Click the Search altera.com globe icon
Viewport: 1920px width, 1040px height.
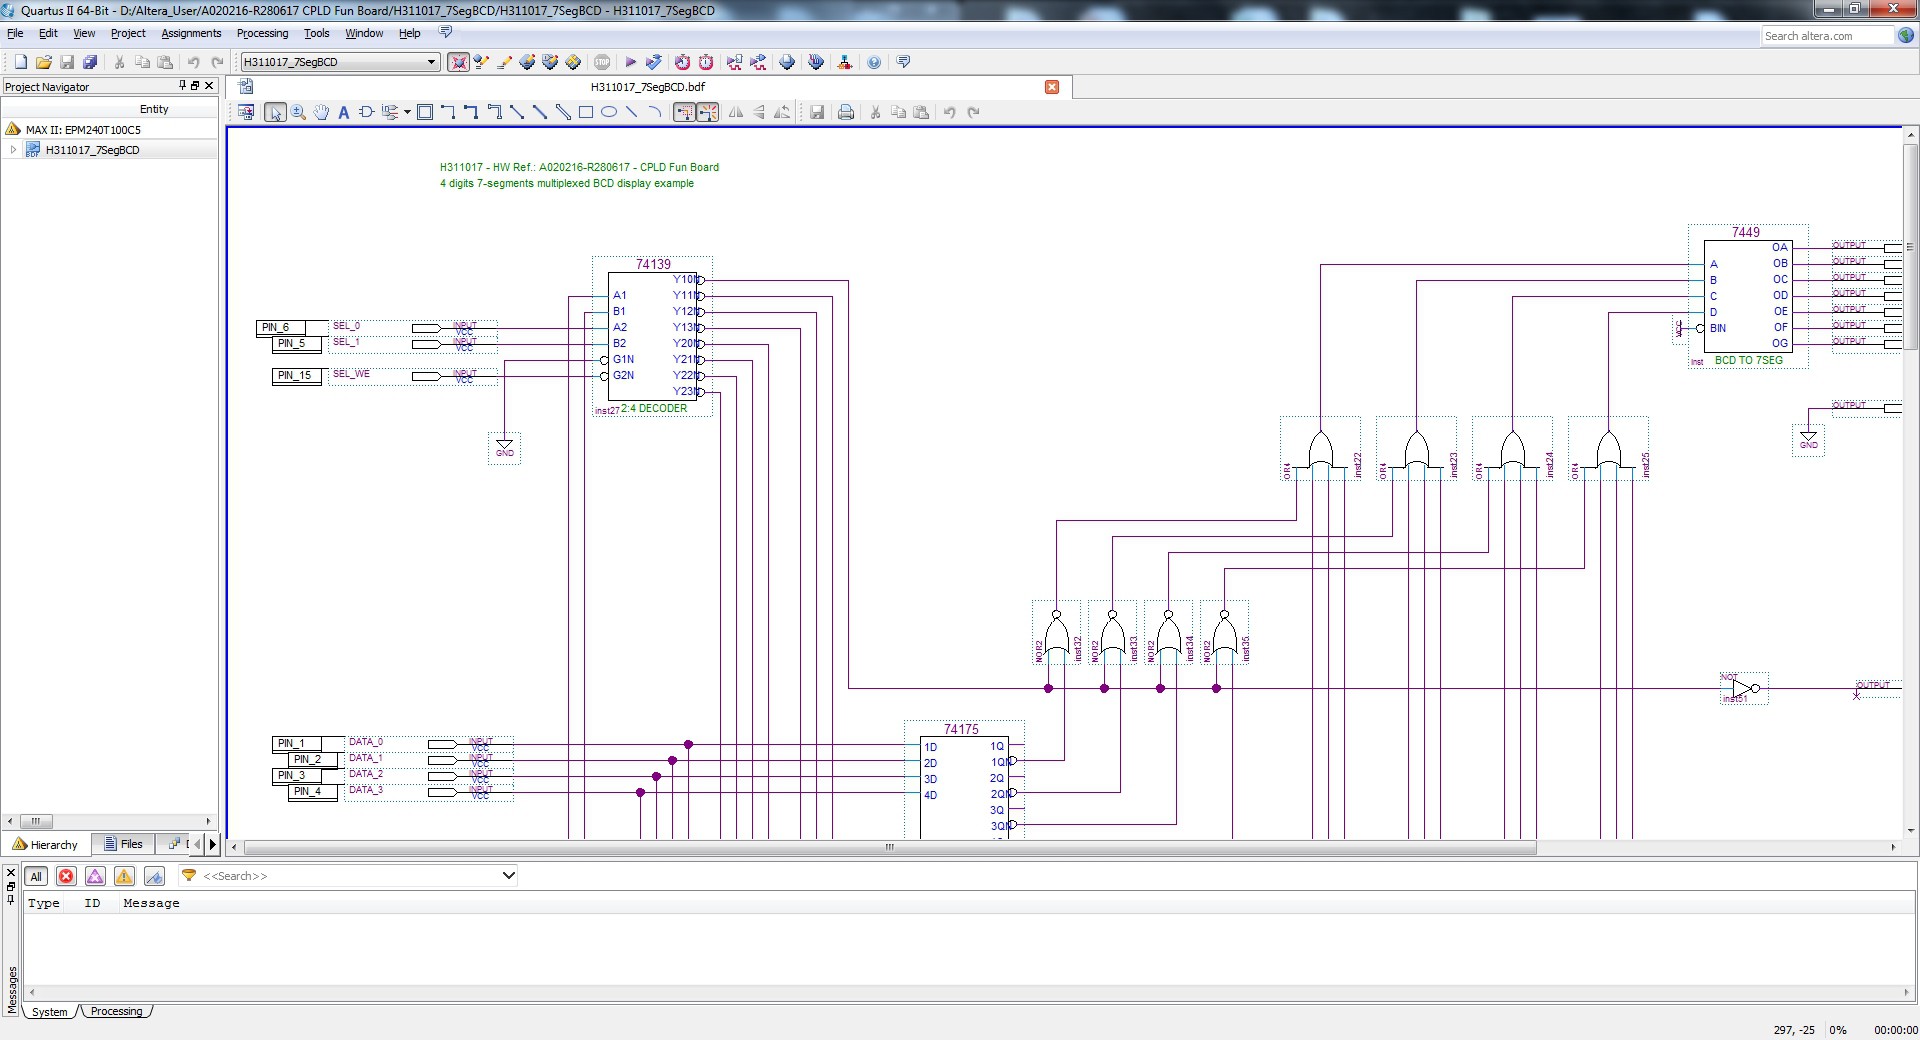coord(1906,35)
